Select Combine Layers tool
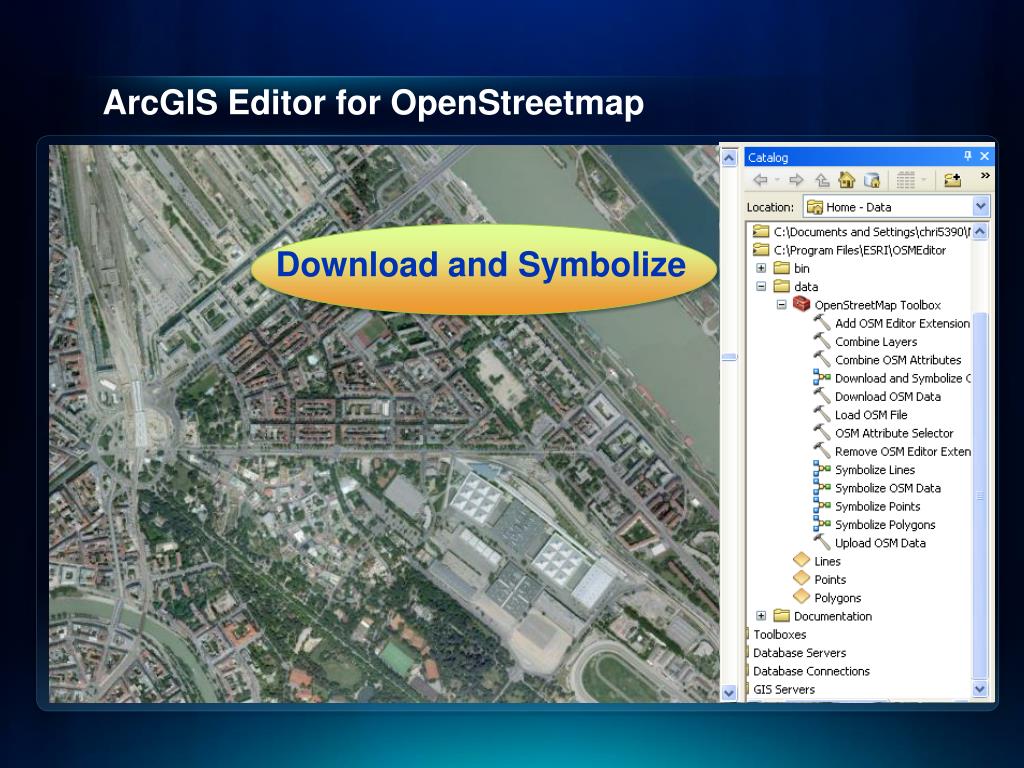1024x768 pixels. 876,342
